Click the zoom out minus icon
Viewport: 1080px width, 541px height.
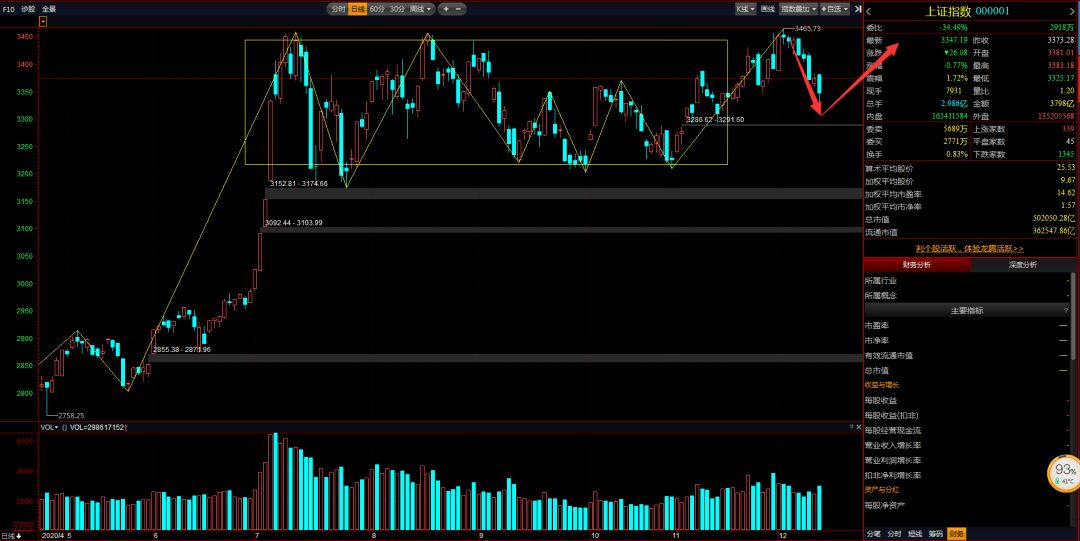[x=459, y=9]
